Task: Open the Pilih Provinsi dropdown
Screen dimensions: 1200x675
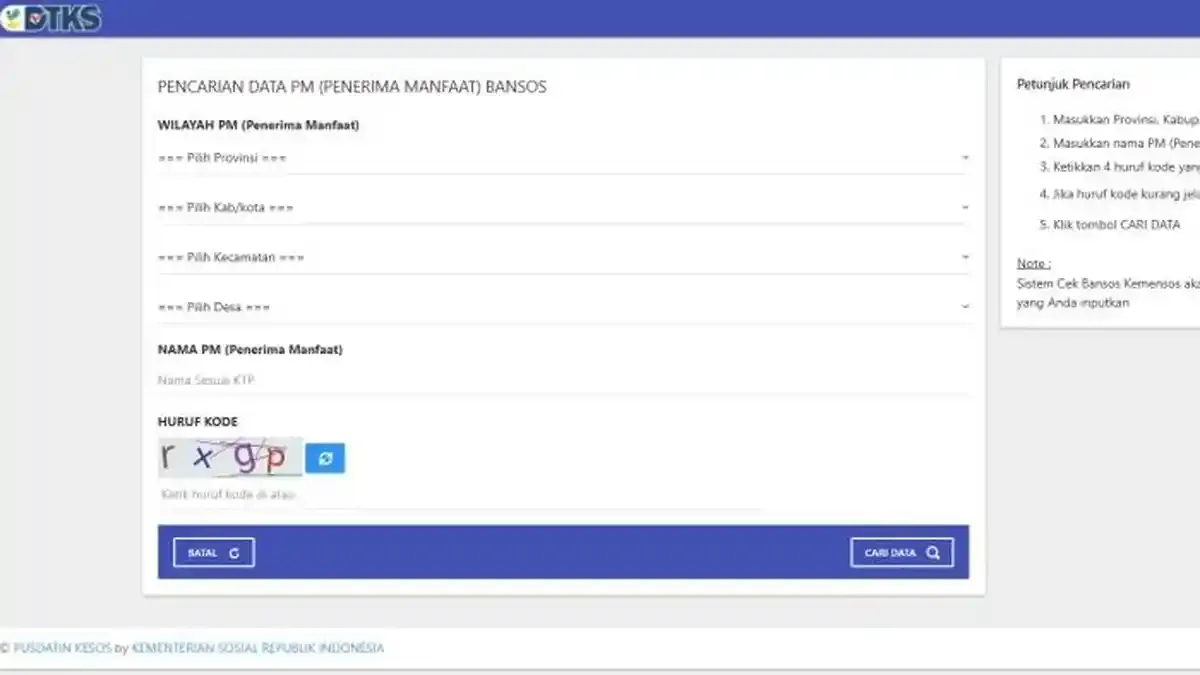Action: [560, 157]
